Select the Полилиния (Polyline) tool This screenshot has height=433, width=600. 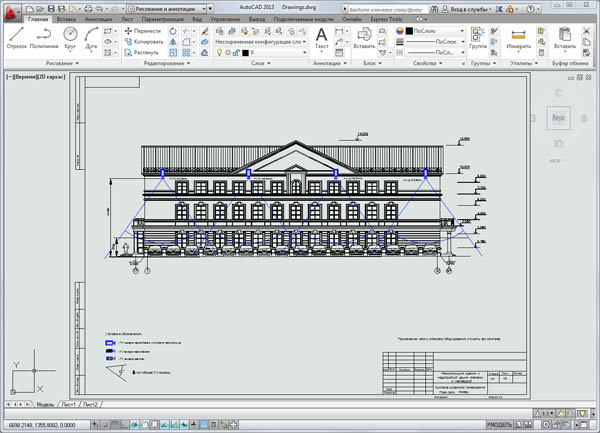(46, 38)
